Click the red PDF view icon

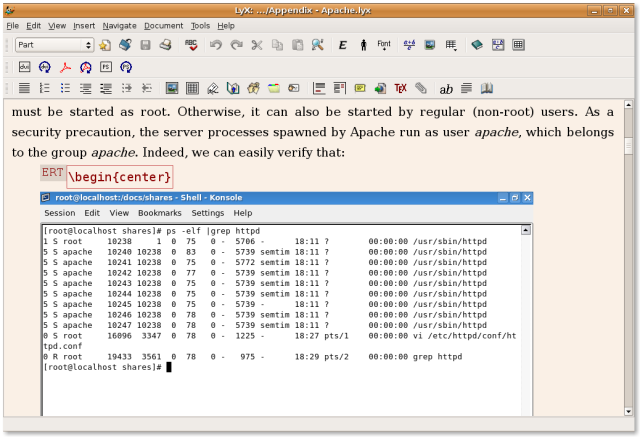(65, 67)
